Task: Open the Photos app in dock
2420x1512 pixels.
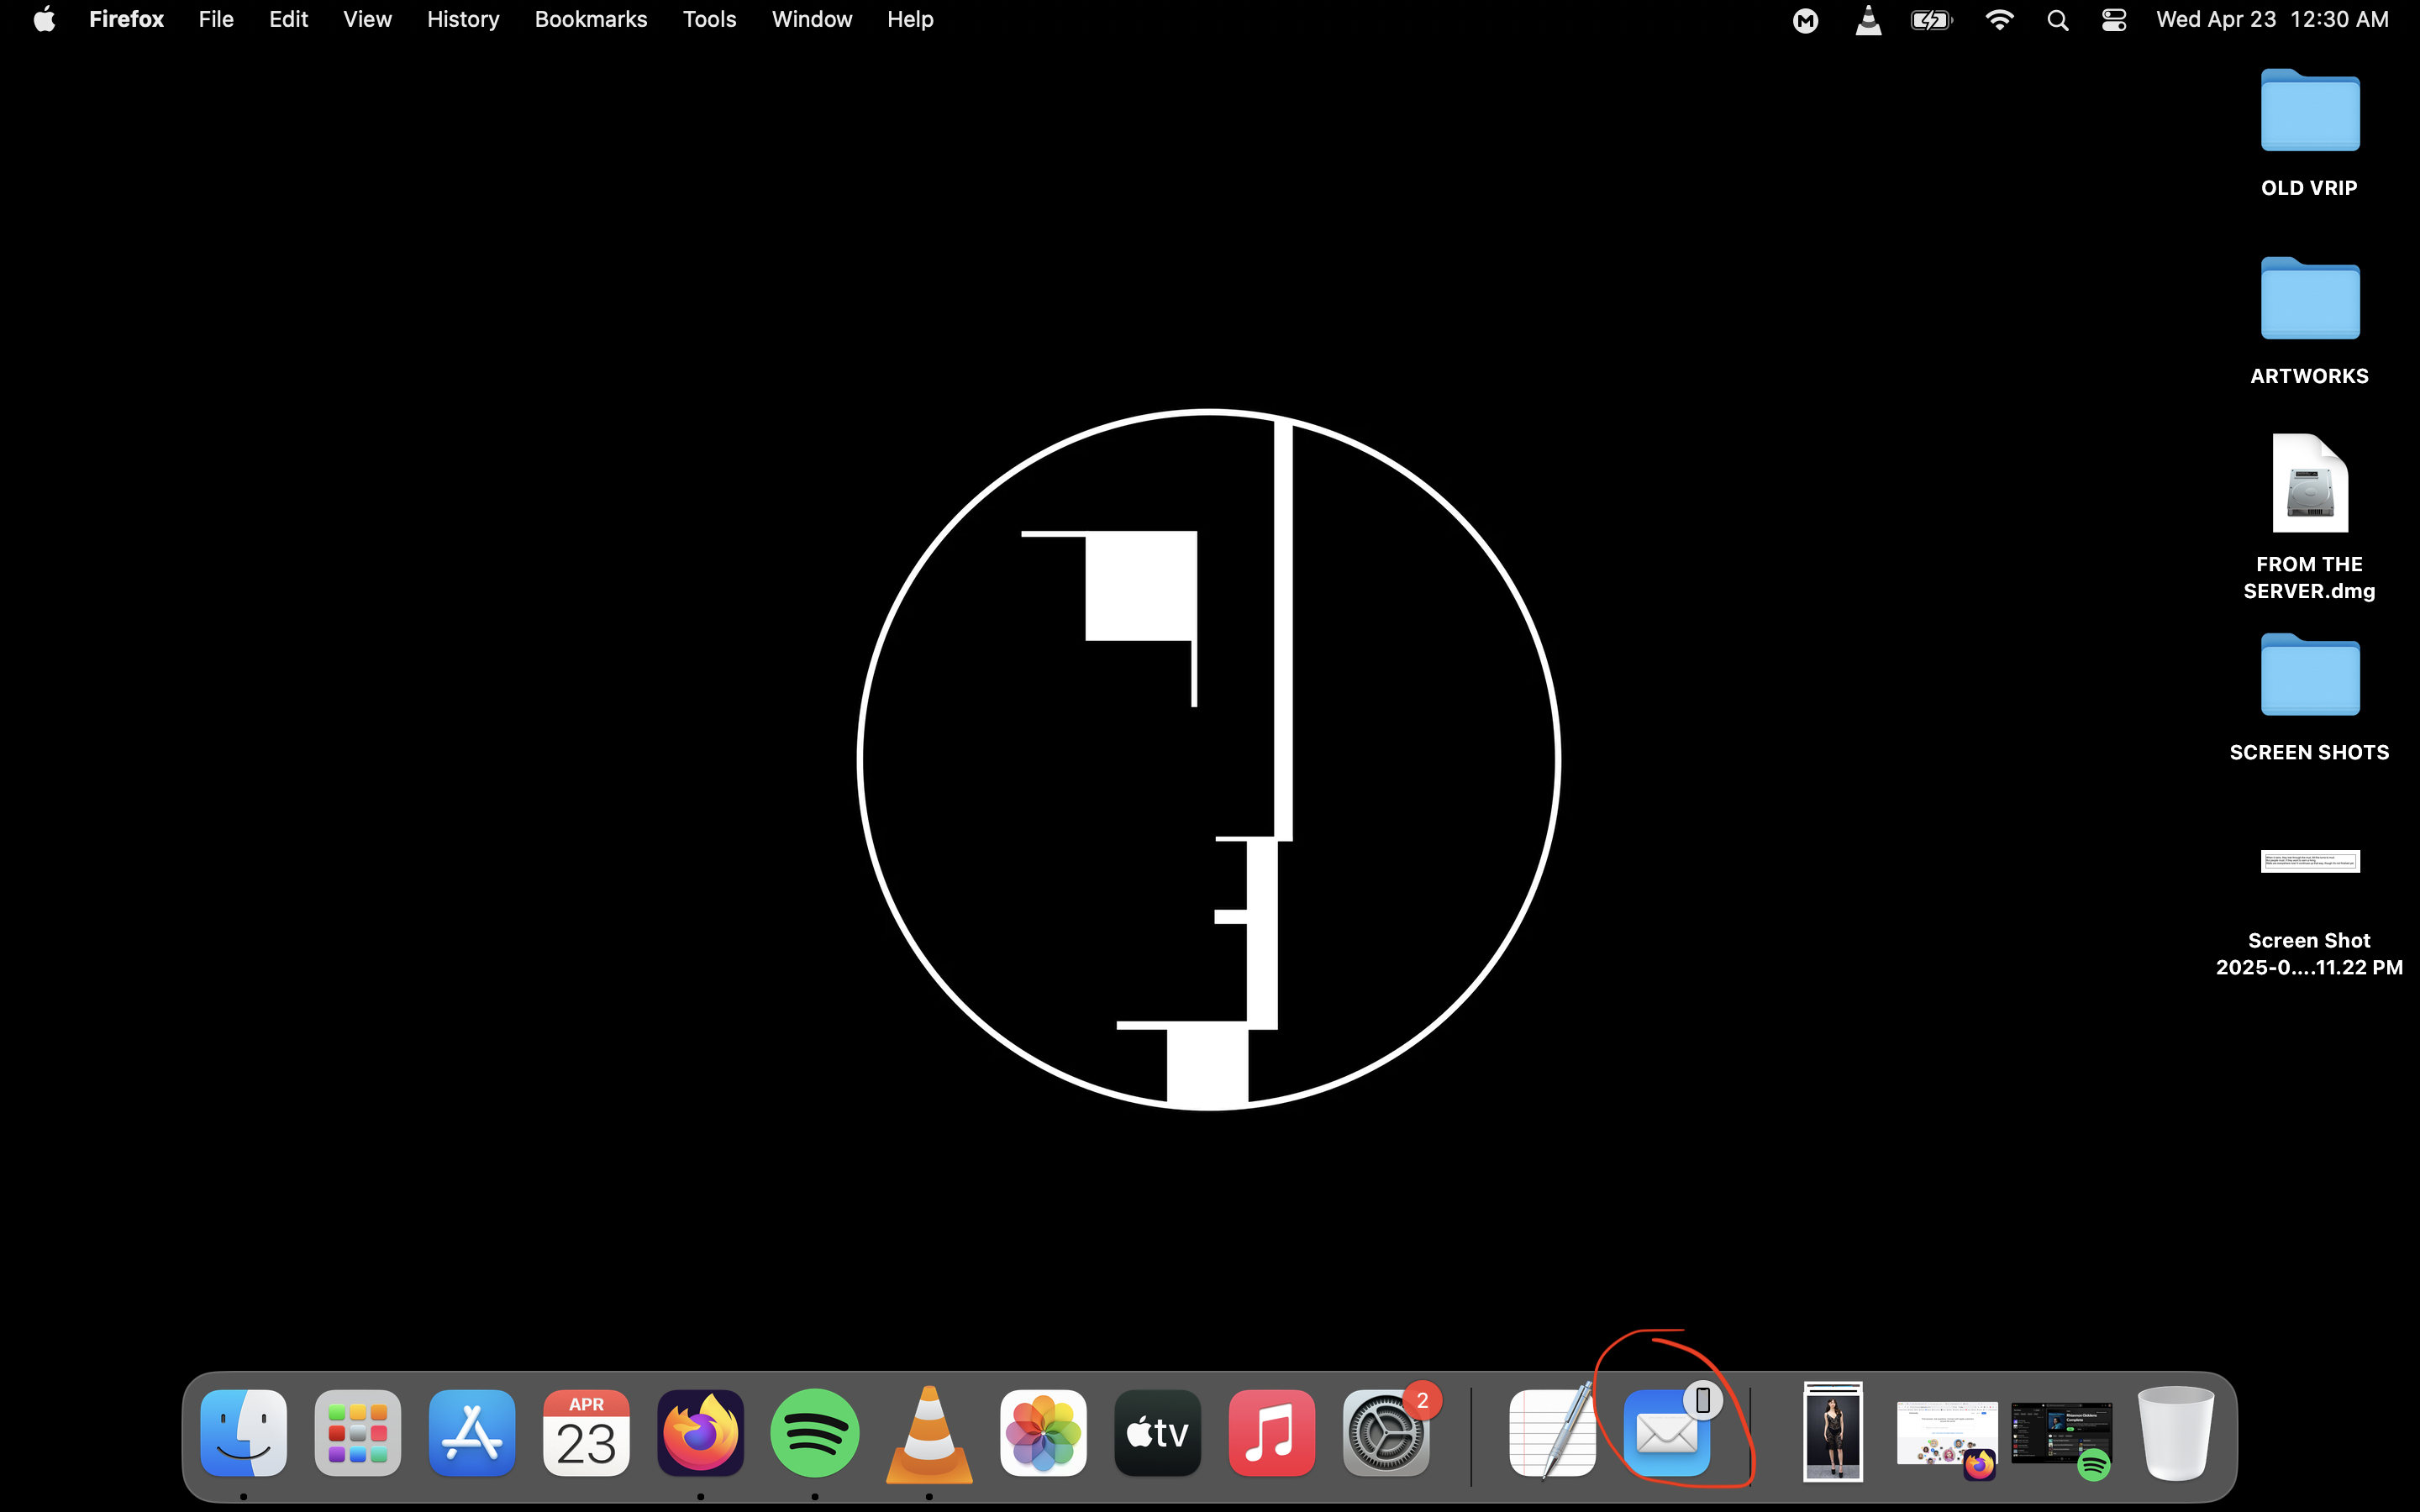Action: point(1043,1432)
